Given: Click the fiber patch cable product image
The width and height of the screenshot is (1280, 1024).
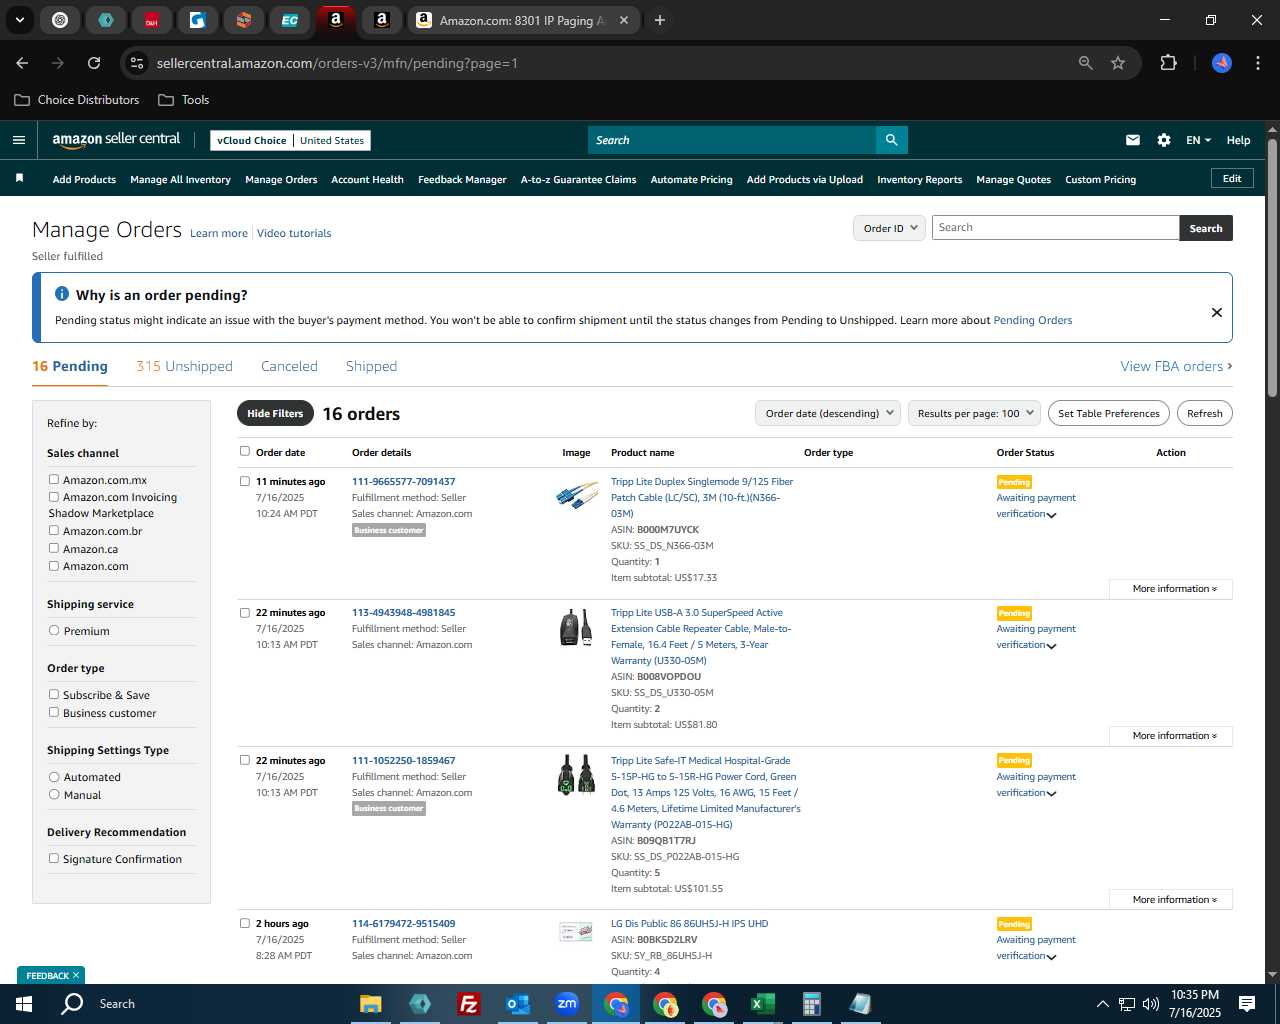Looking at the screenshot, I should [x=577, y=496].
